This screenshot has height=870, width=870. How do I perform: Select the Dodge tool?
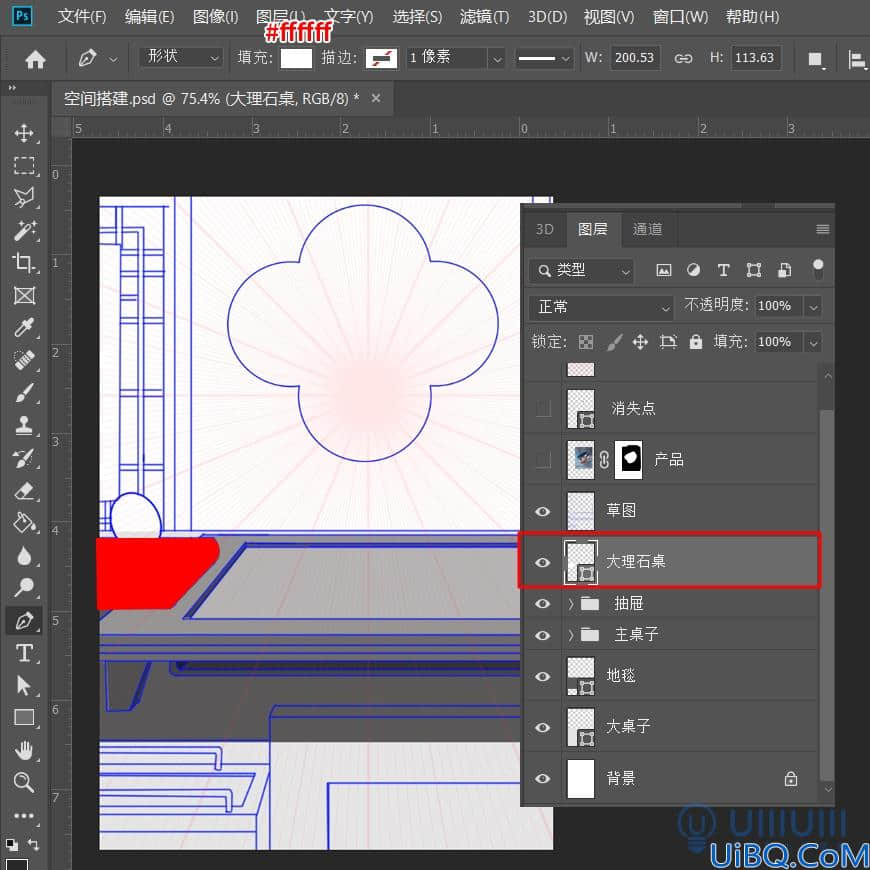(24, 587)
